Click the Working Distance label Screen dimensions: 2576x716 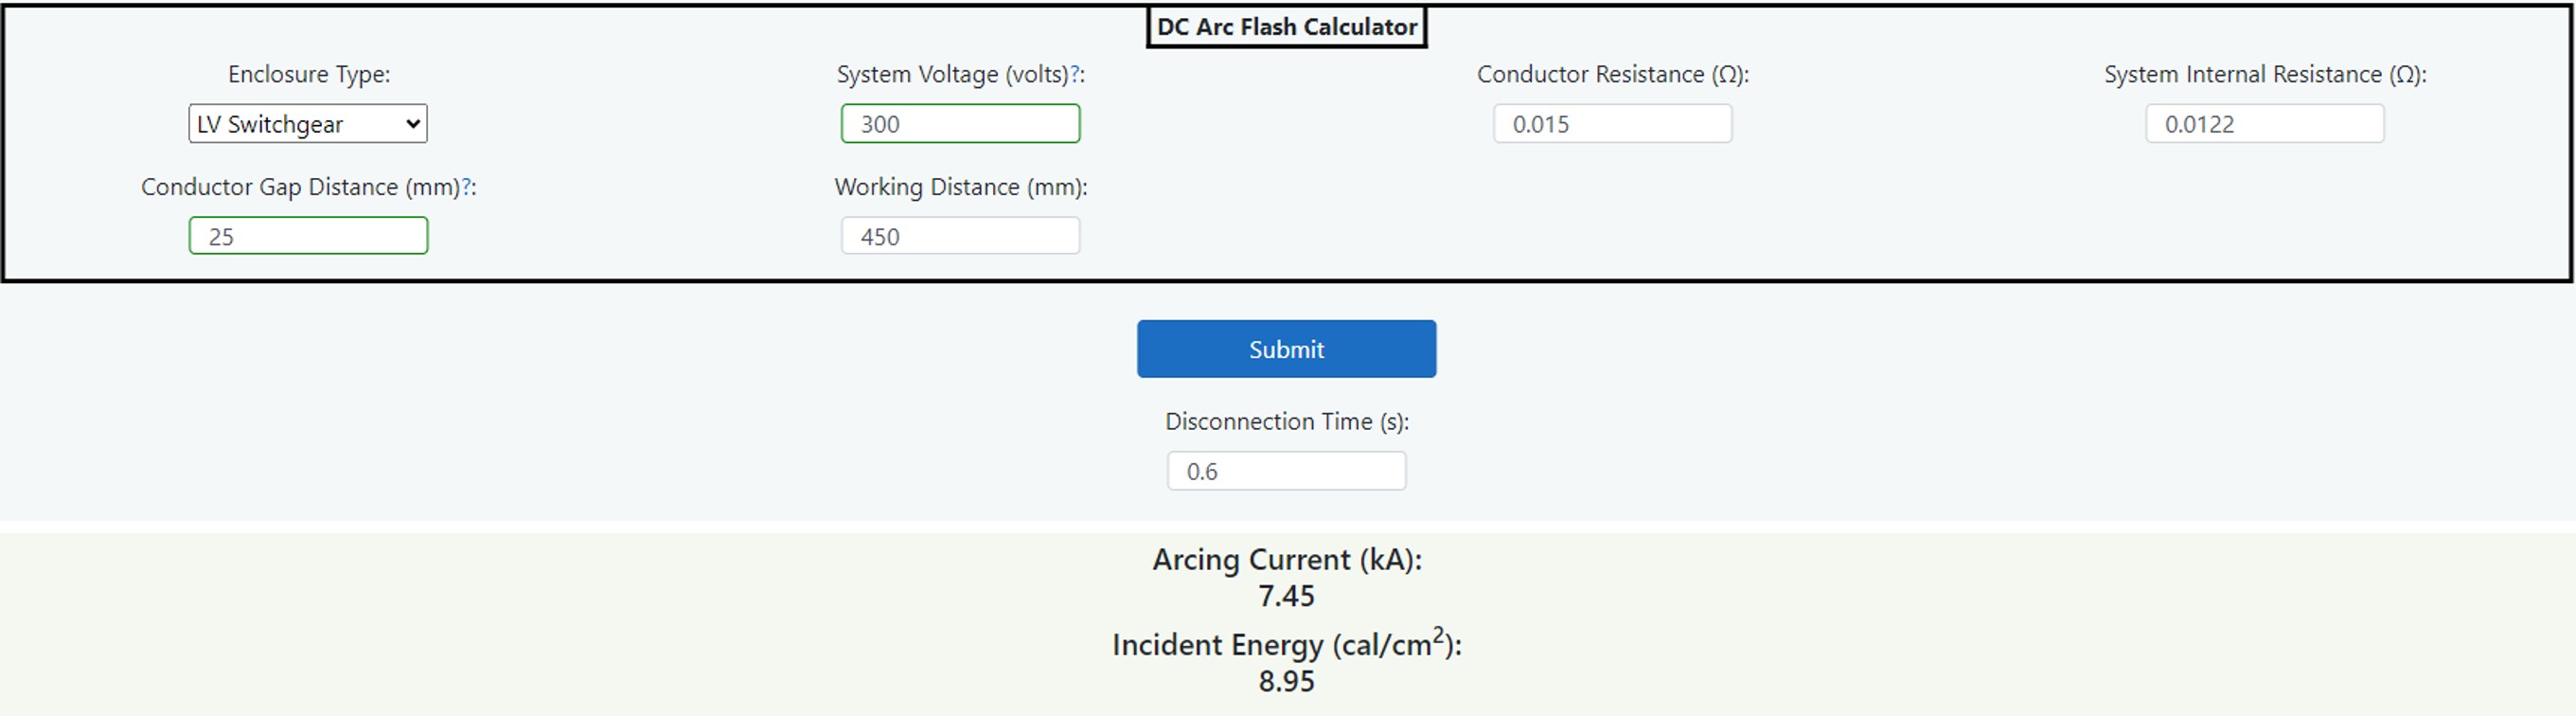[960, 186]
